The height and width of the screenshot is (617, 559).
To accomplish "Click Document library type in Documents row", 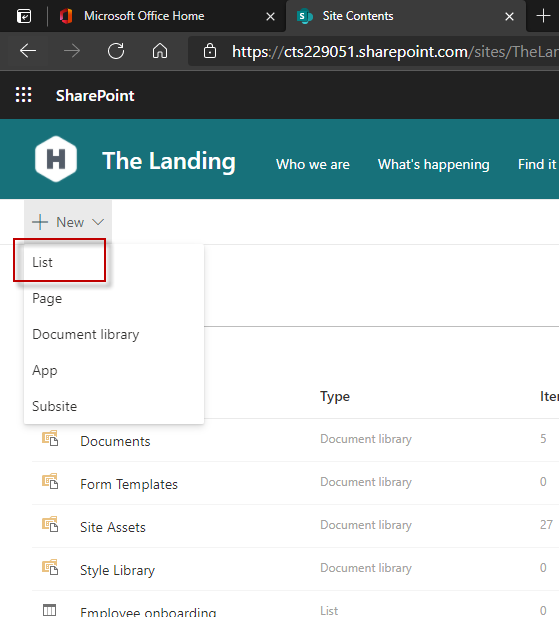I will coord(366,439).
